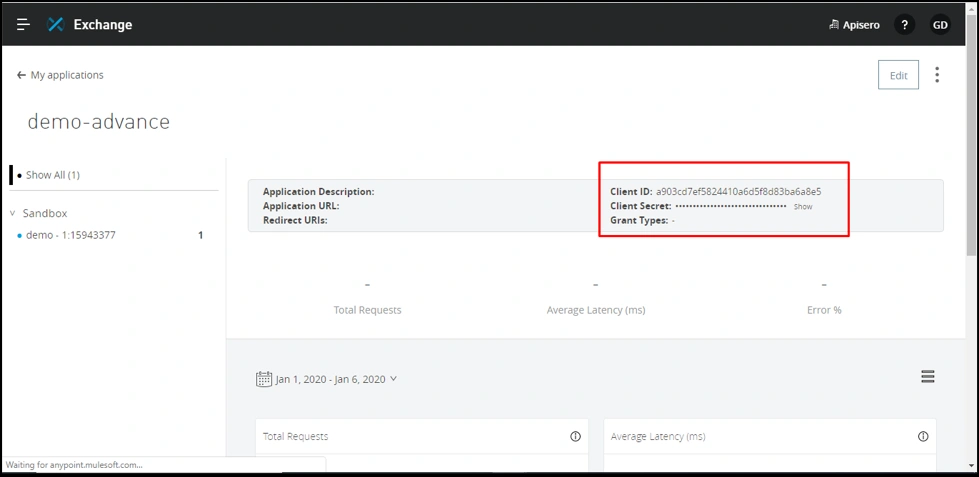Click the Anypoint Exchange logo icon
Screen dimensions: 979x477
click(x=56, y=24)
